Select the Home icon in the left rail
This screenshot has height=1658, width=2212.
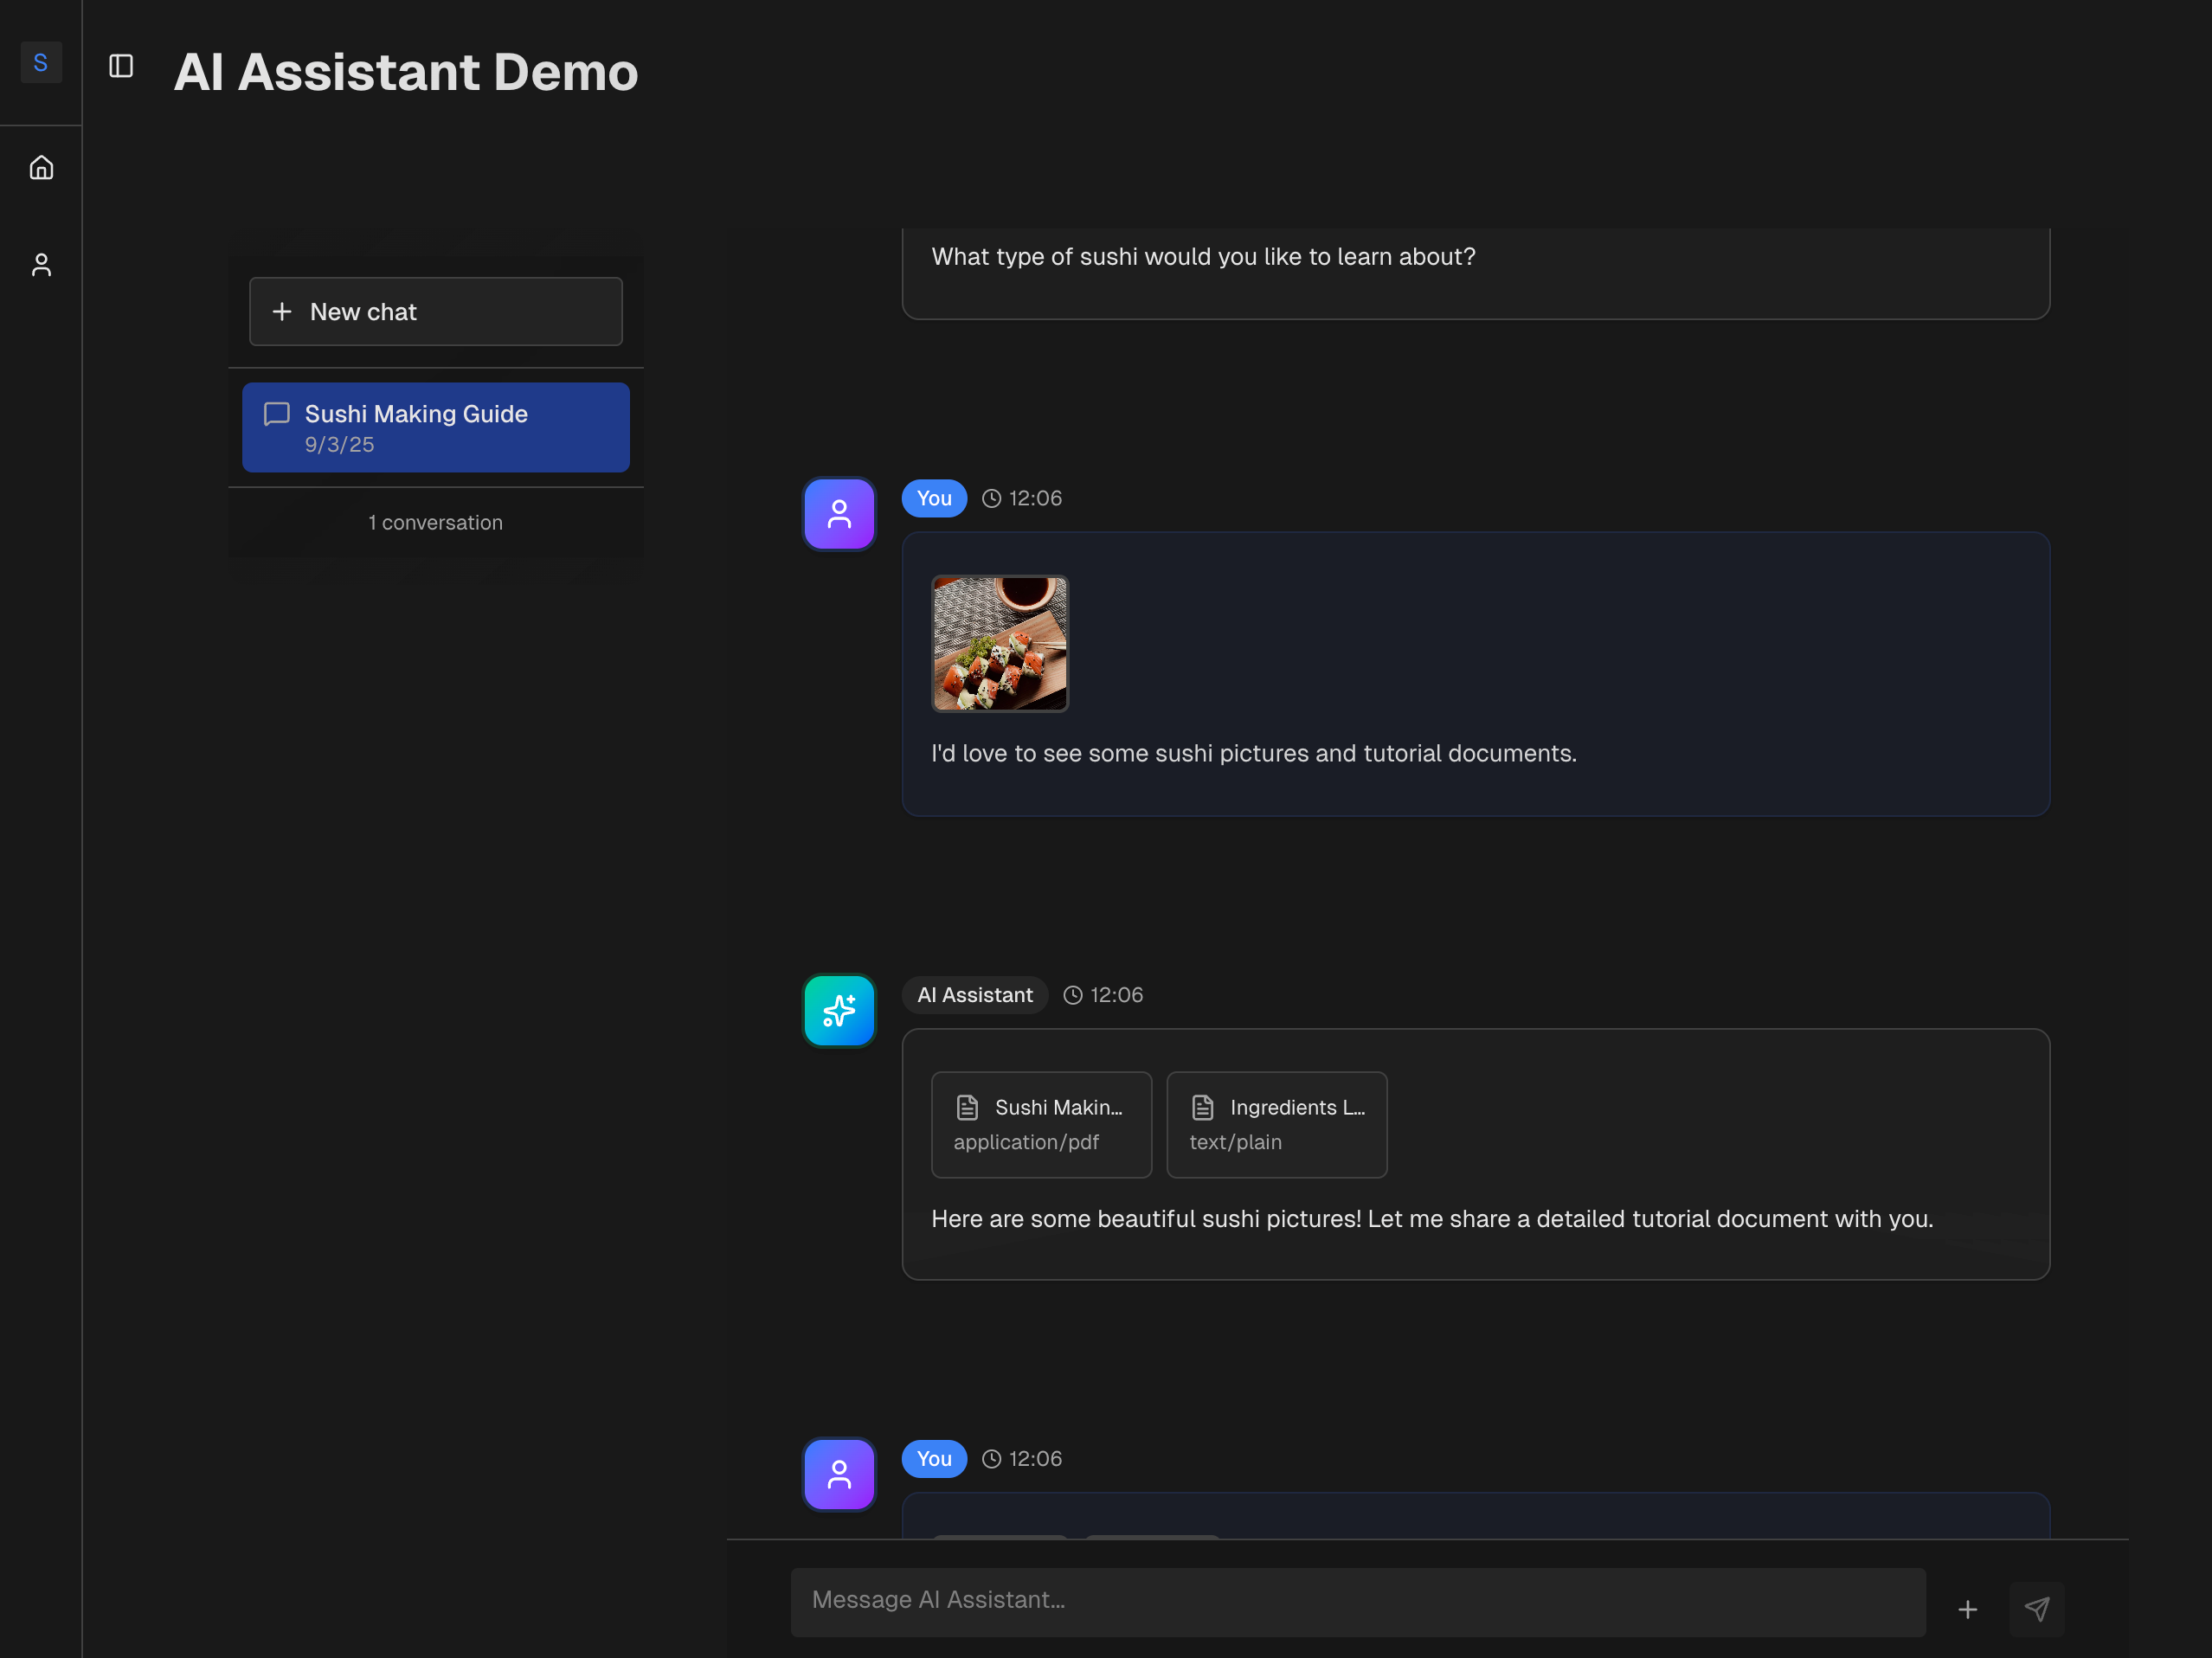pos(41,167)
